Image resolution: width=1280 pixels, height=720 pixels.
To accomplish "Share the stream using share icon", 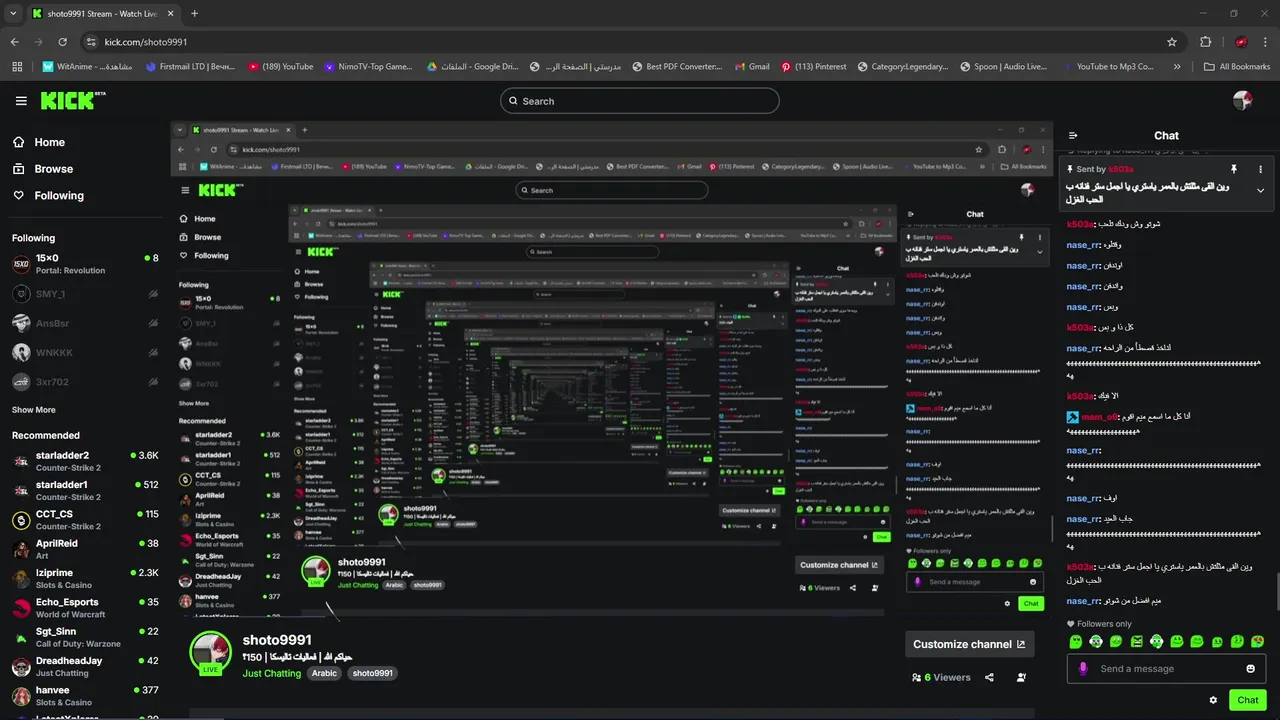I will pyautogui.click(x=989, y=677).
